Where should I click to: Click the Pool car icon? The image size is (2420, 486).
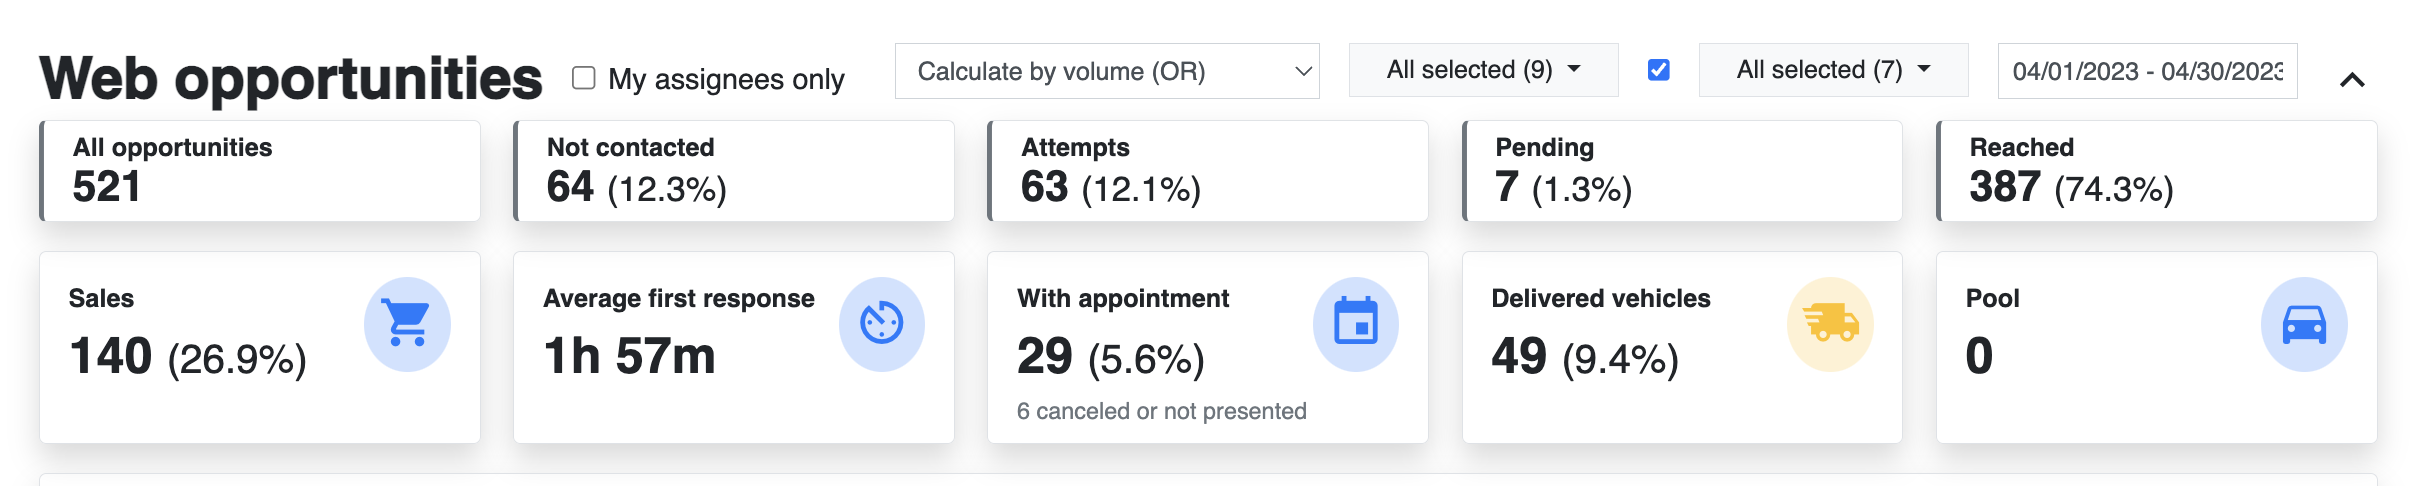click(2304, 324)
